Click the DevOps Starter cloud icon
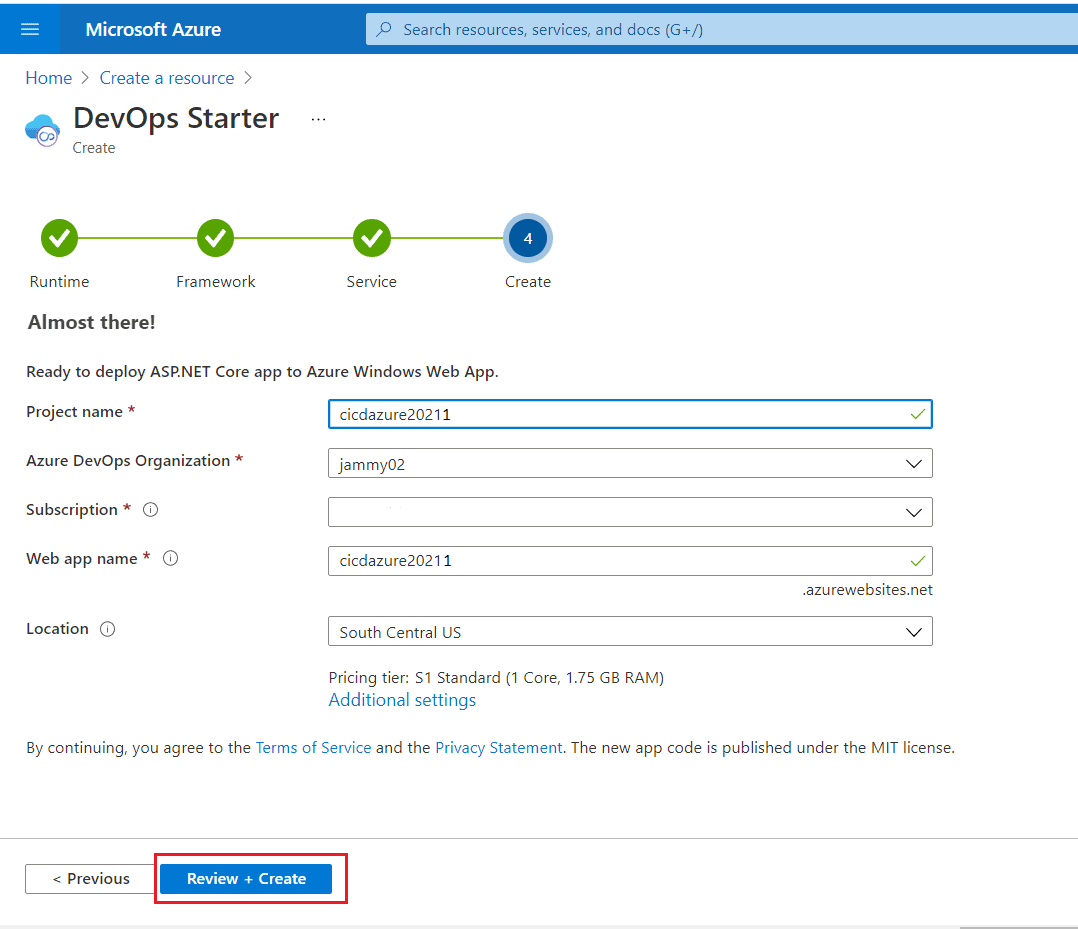This screenshot has height=929, width=1078. (42, 130)
